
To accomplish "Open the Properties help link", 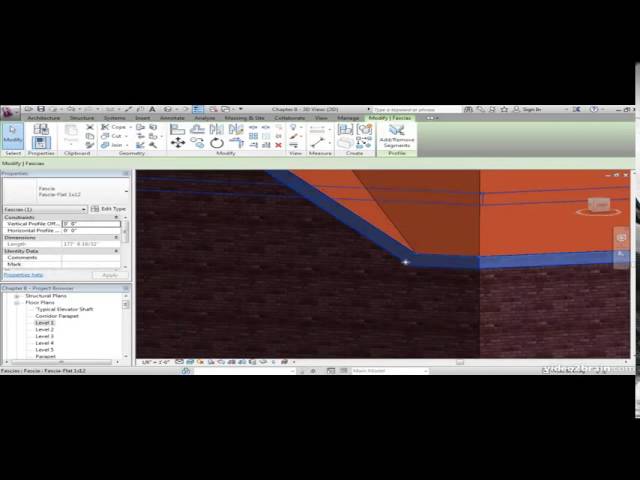I will 23,275.
